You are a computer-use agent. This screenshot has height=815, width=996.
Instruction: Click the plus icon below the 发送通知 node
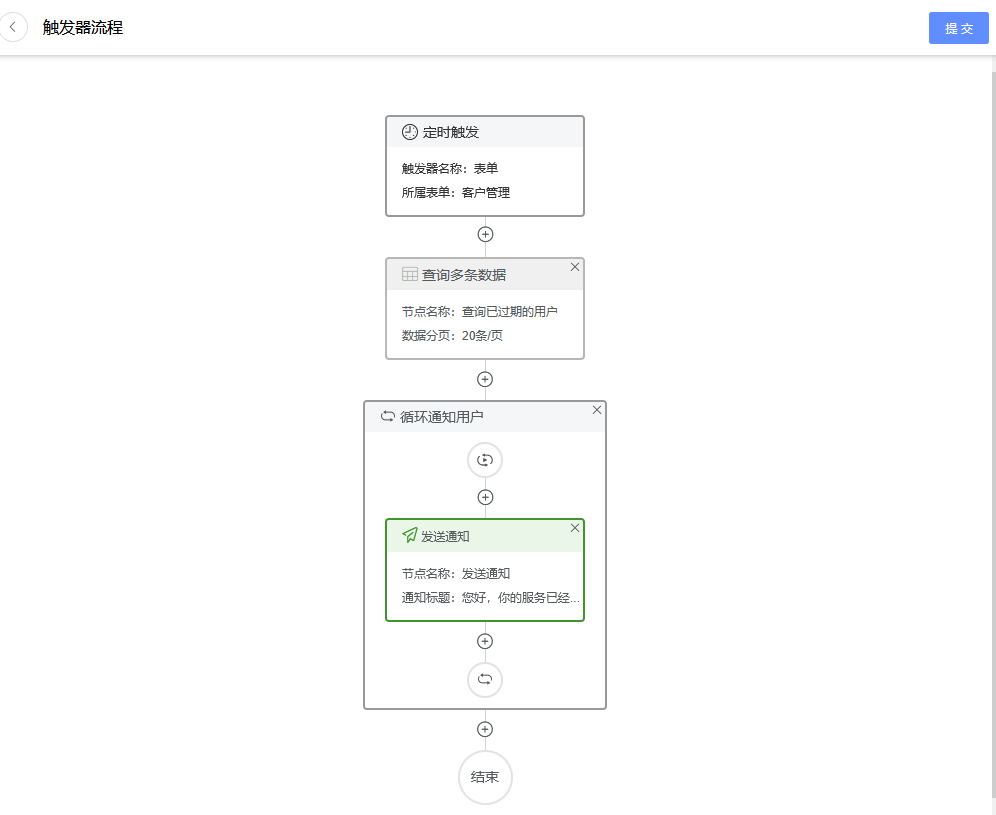click(485, 641)
